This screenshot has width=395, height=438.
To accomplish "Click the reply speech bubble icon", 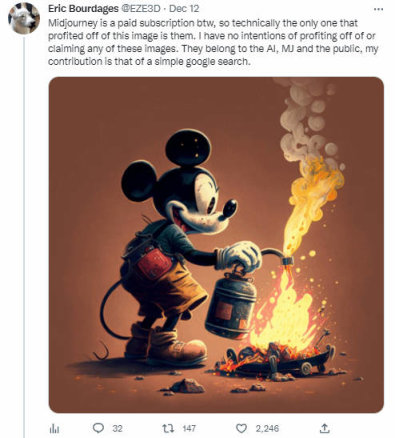I will pos(98,428).
